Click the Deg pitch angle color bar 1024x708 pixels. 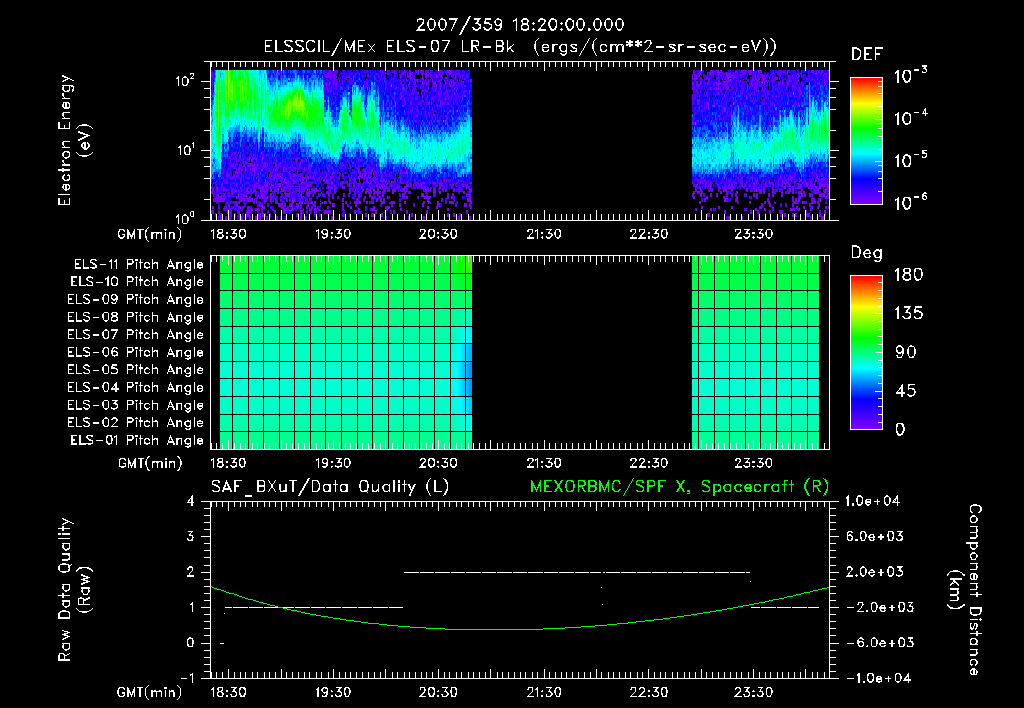866,353
